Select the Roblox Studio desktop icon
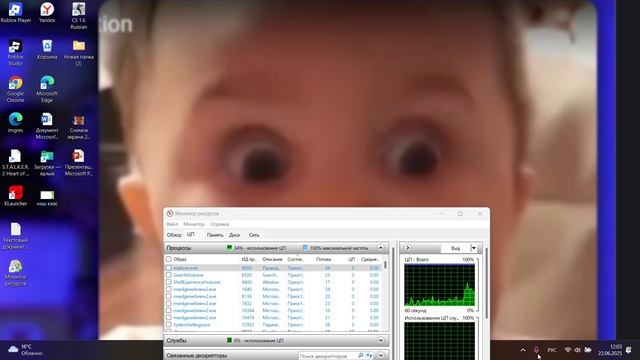The width and height of the screenshot is (640, 360). [16, 52]
